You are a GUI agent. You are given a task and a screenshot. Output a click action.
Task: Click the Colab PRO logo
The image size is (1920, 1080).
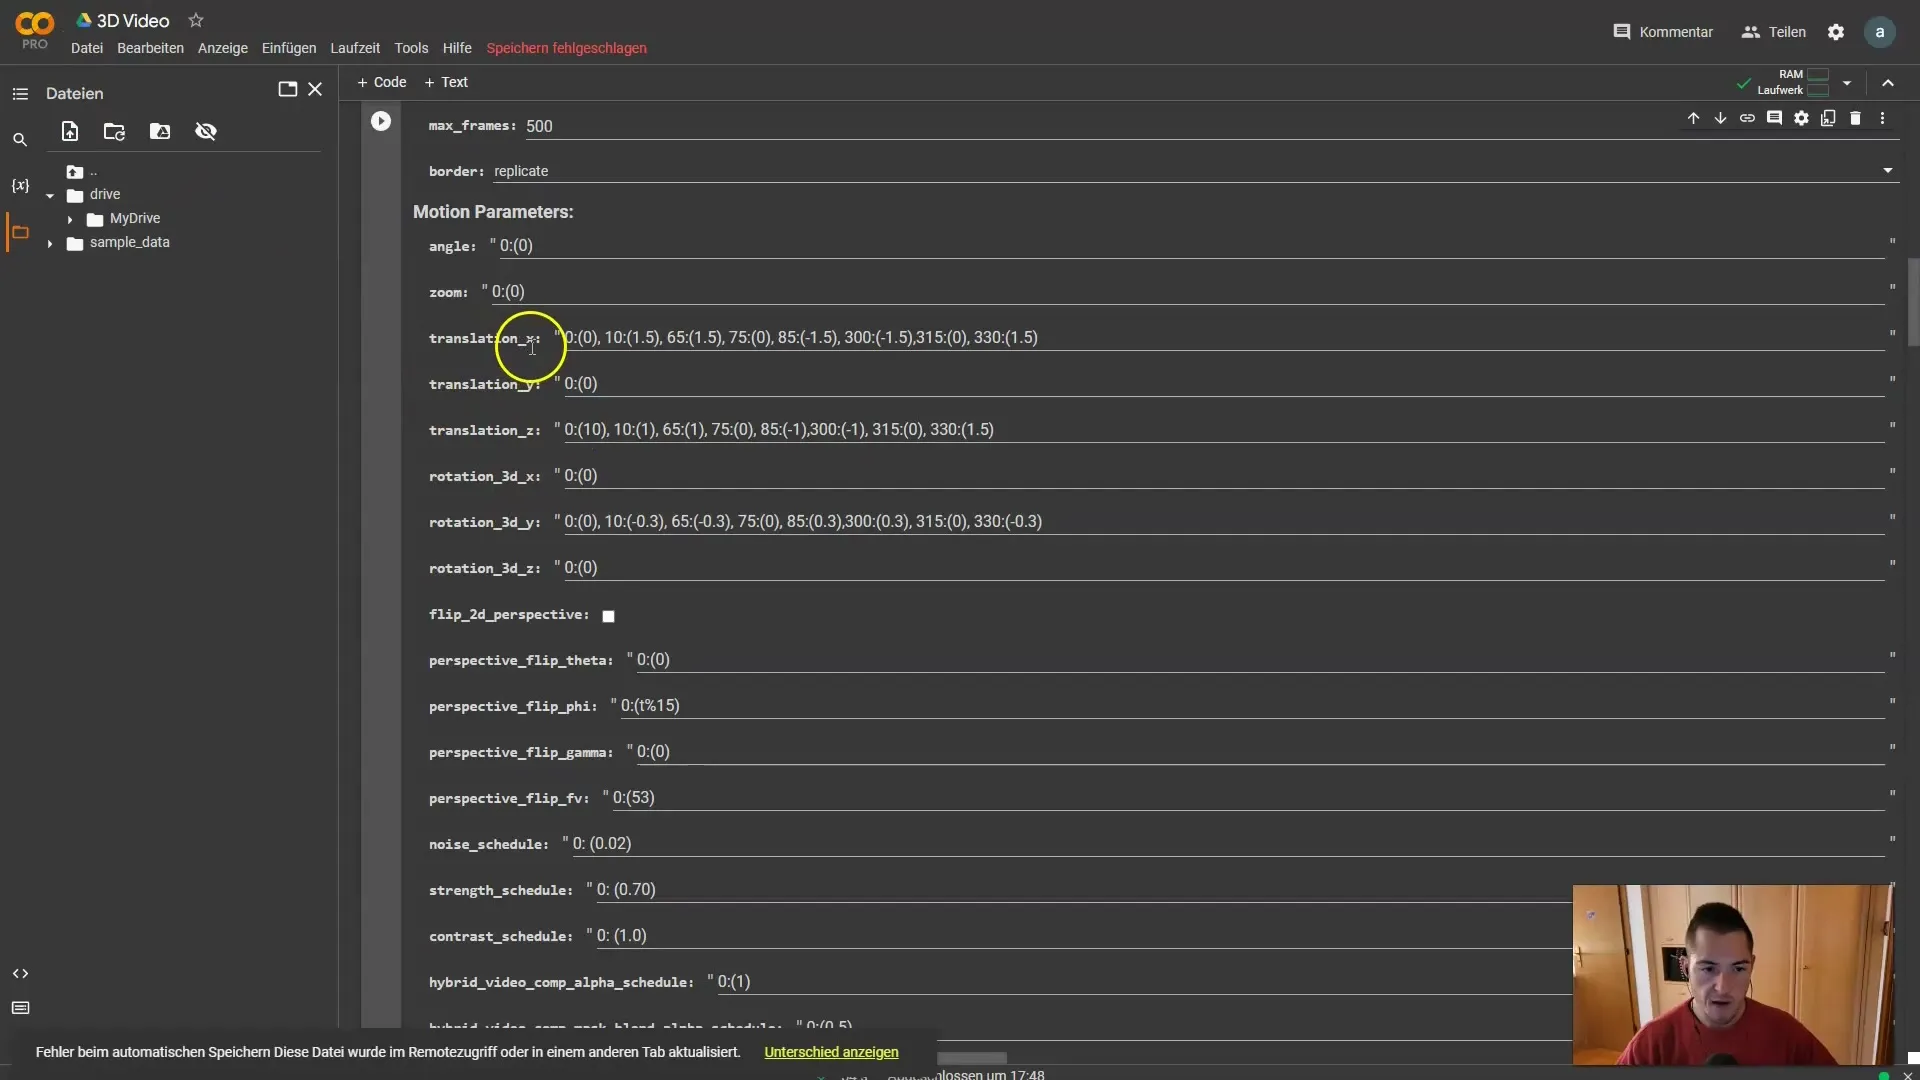[35, 30]
